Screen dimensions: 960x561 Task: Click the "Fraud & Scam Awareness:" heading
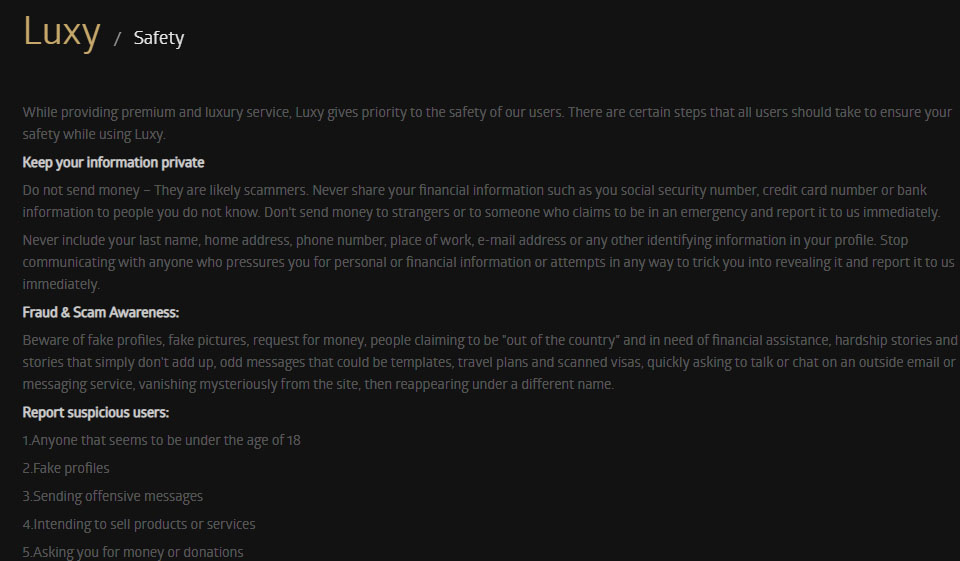click(101, 313)
